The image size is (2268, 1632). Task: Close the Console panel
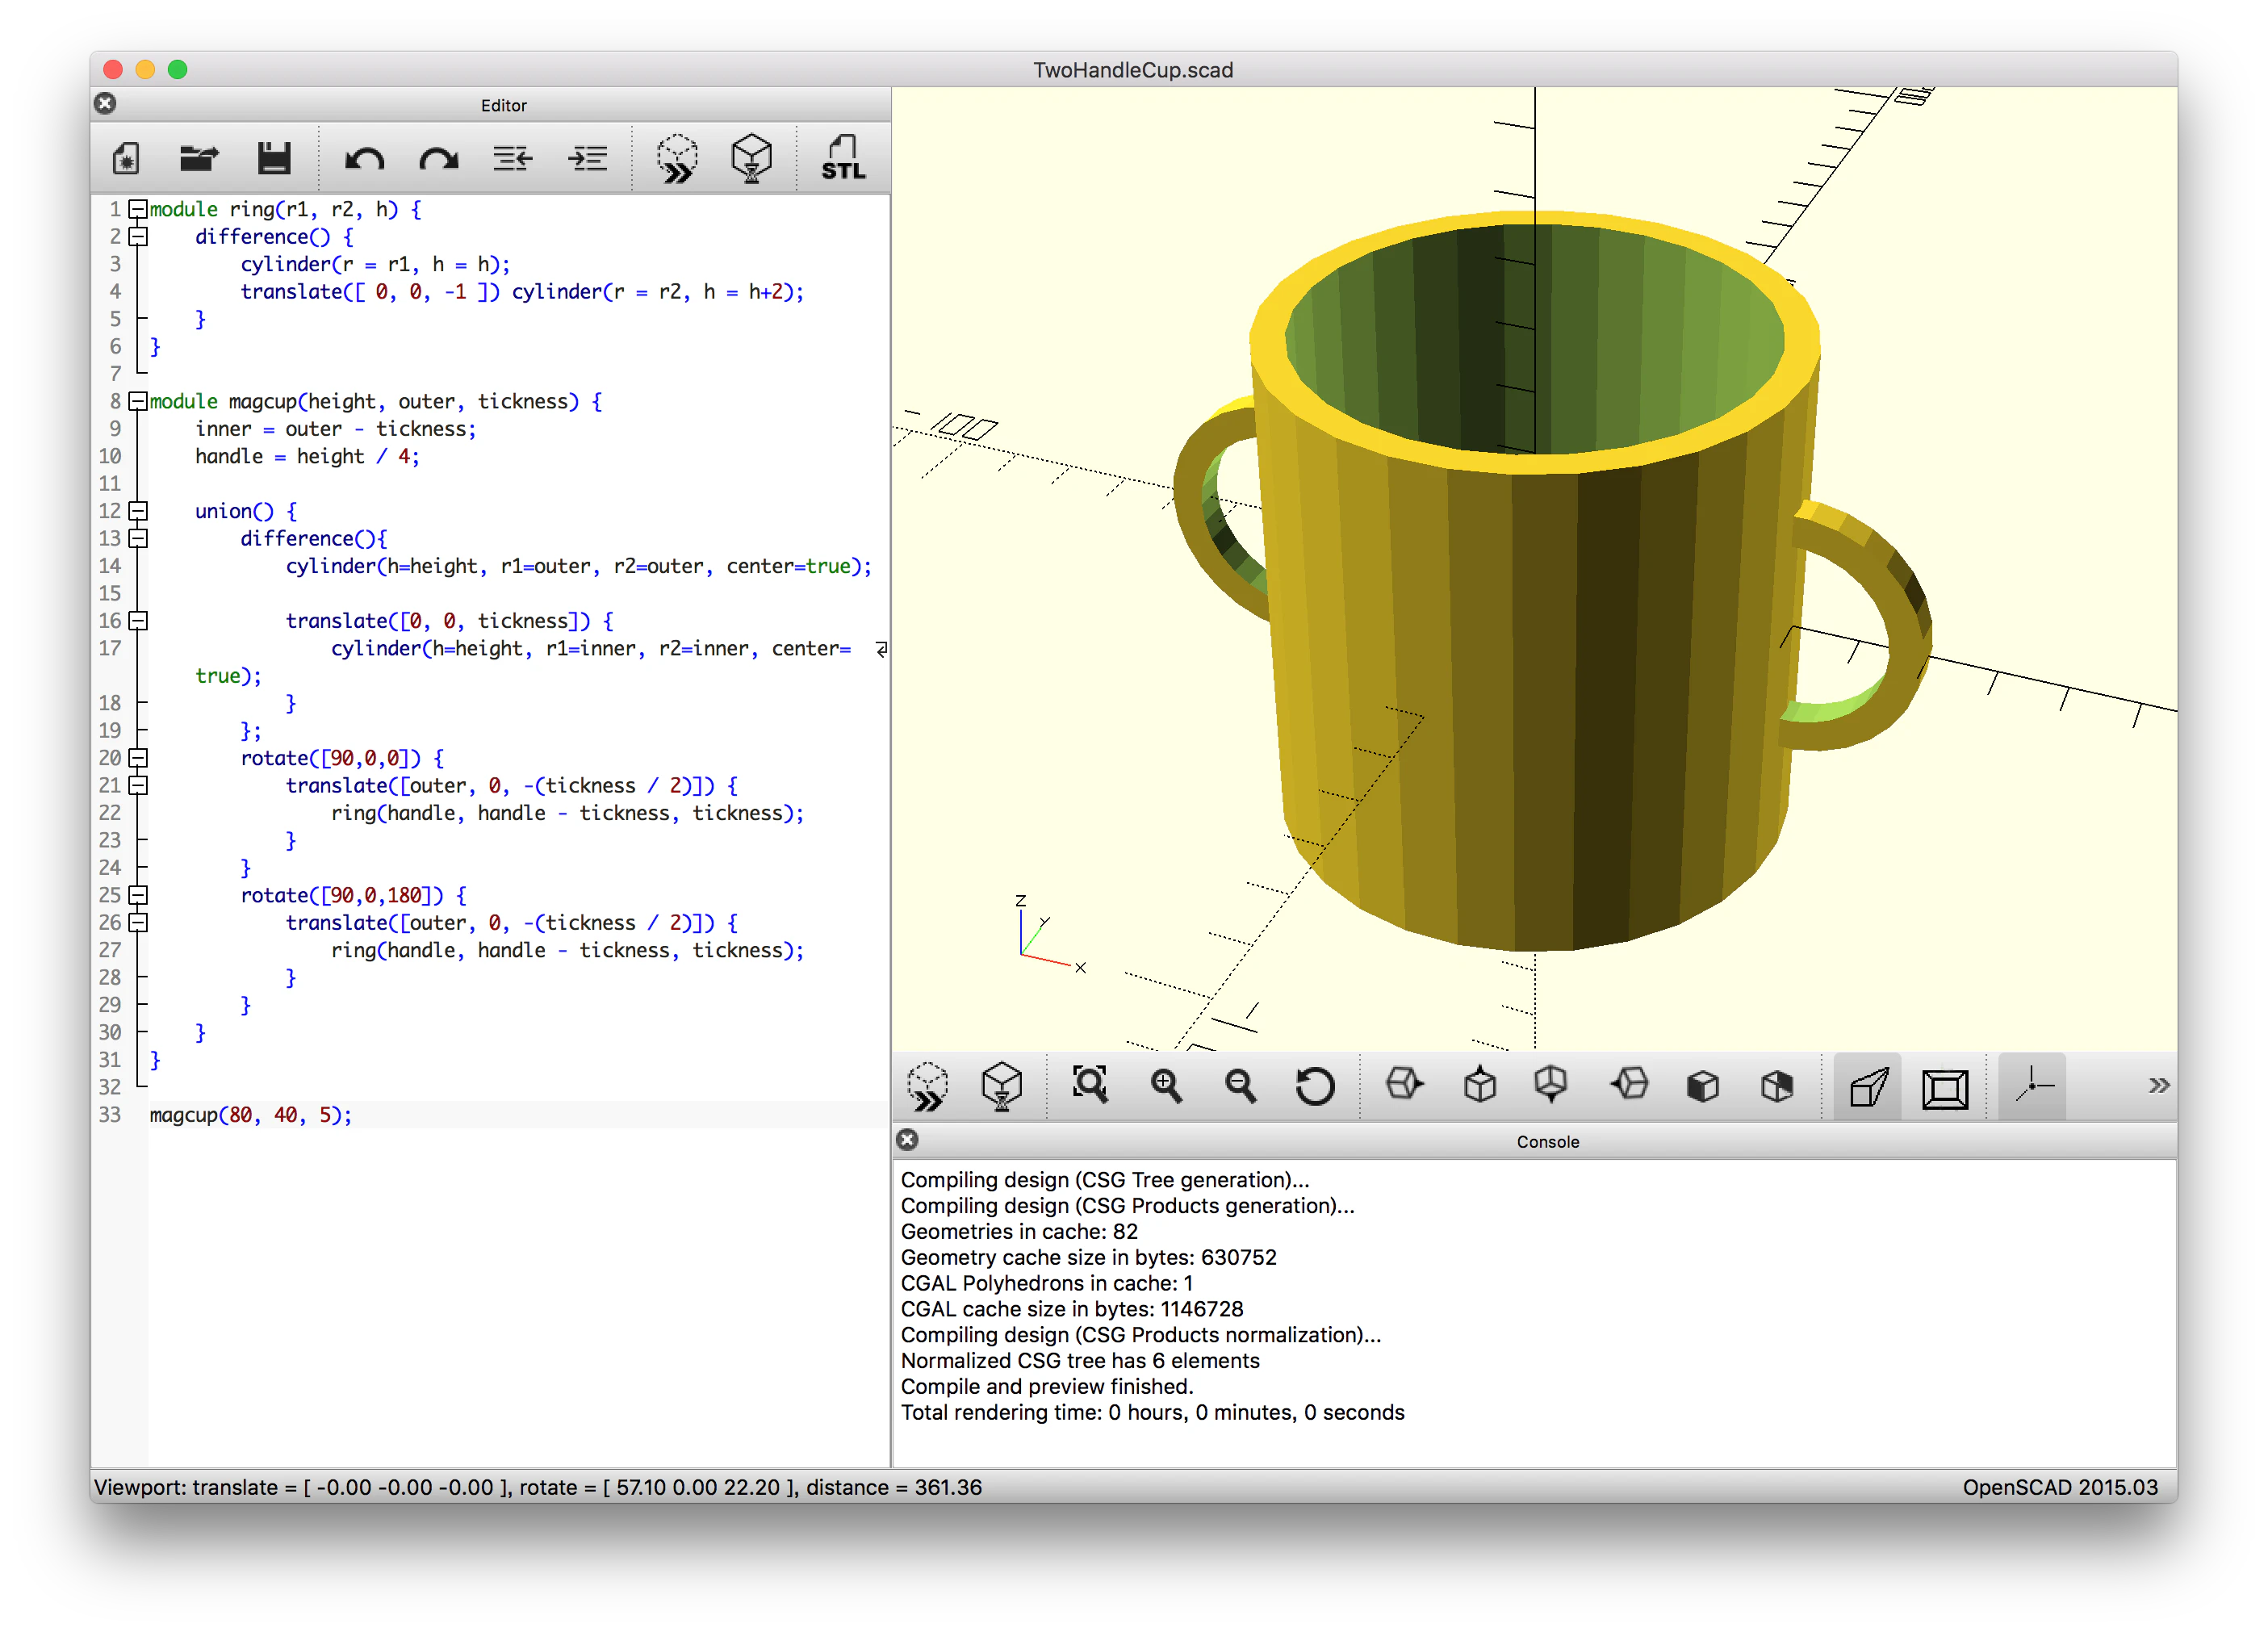[x=907, y=1140]
